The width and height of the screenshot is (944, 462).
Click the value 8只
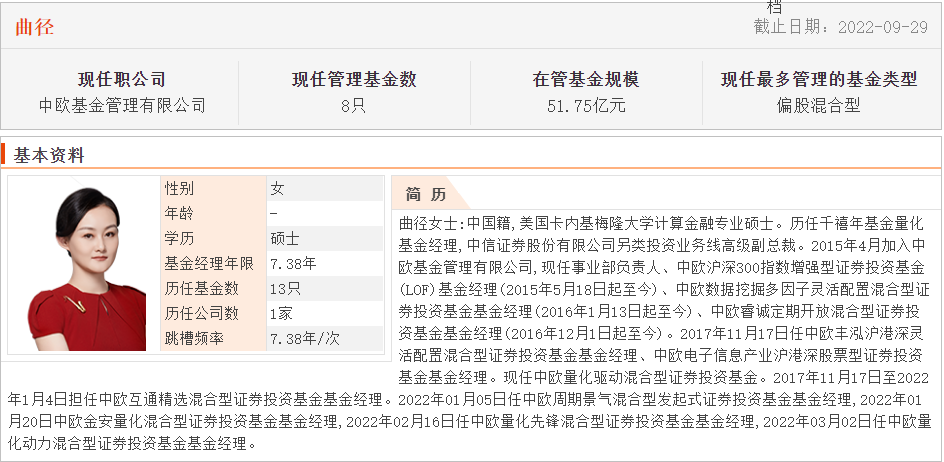(x=353, y=106)
